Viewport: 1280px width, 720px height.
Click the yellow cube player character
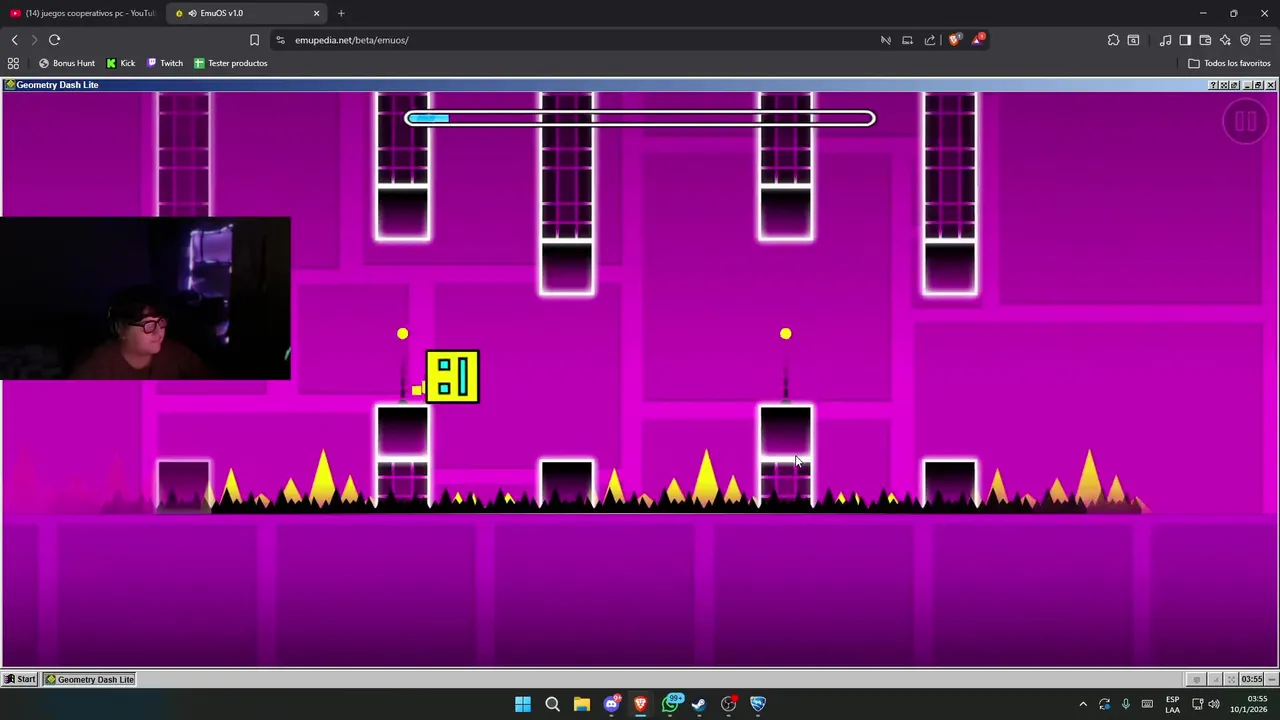coord(452,376)
